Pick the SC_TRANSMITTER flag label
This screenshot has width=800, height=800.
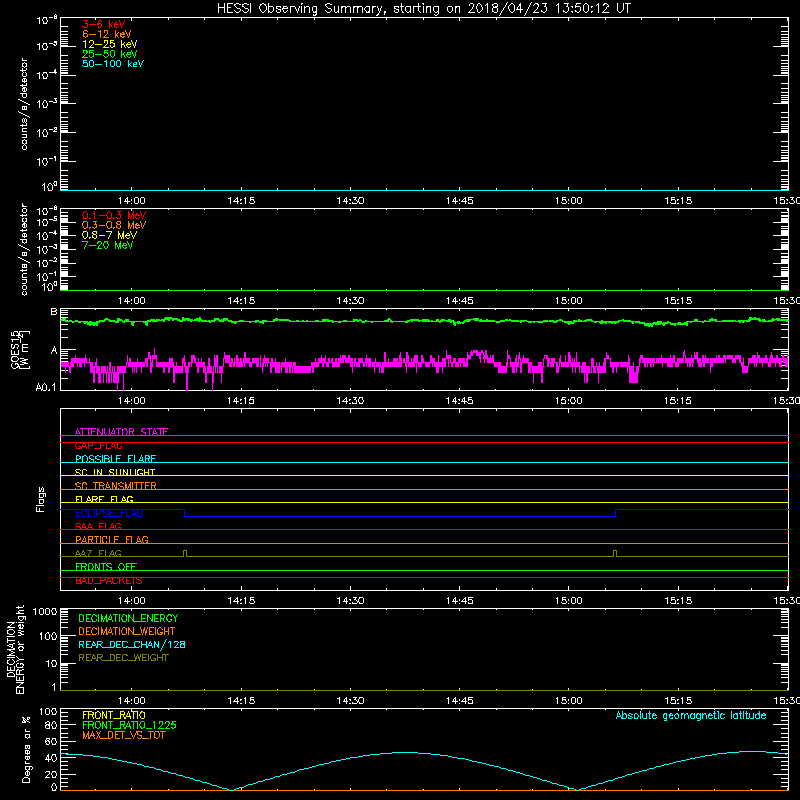pyautogui.click(x=116, y=486)
